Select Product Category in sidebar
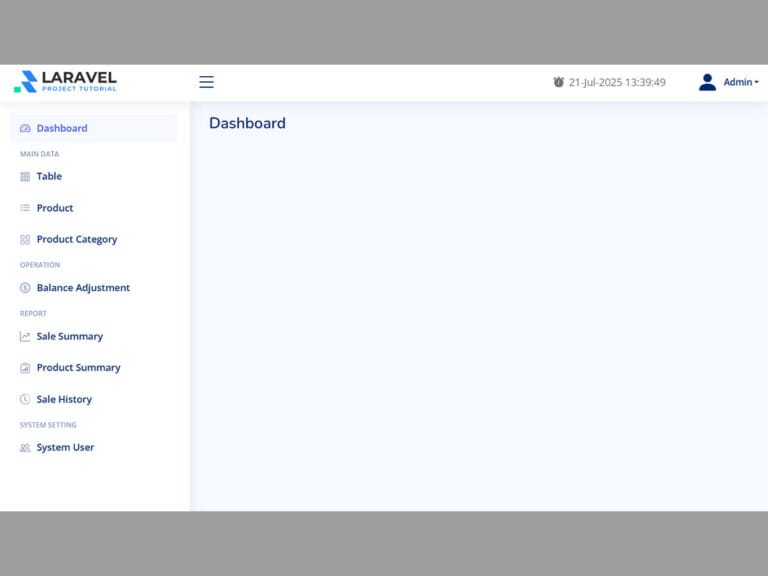Image resolution: width=768 pixels, height=576 pixels. pyautogui.click(x=77, y=239)
